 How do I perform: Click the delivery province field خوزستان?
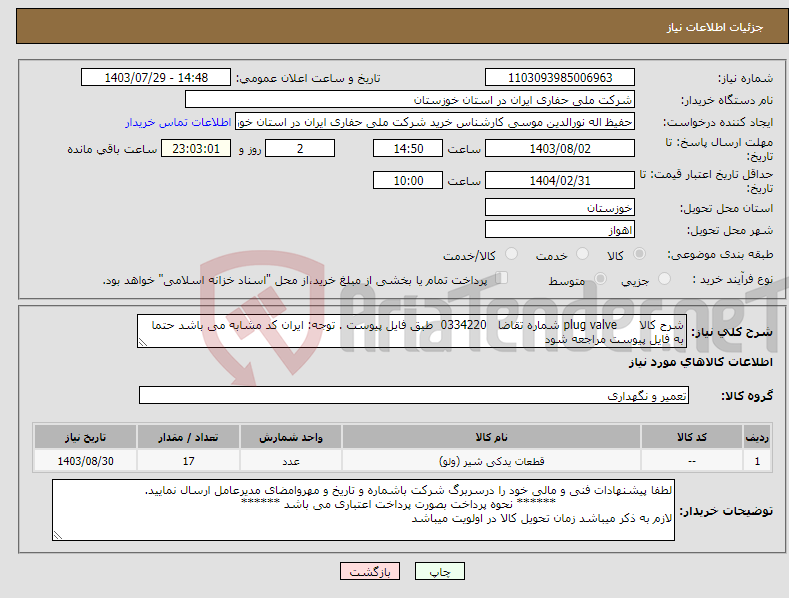coord(560,207)
